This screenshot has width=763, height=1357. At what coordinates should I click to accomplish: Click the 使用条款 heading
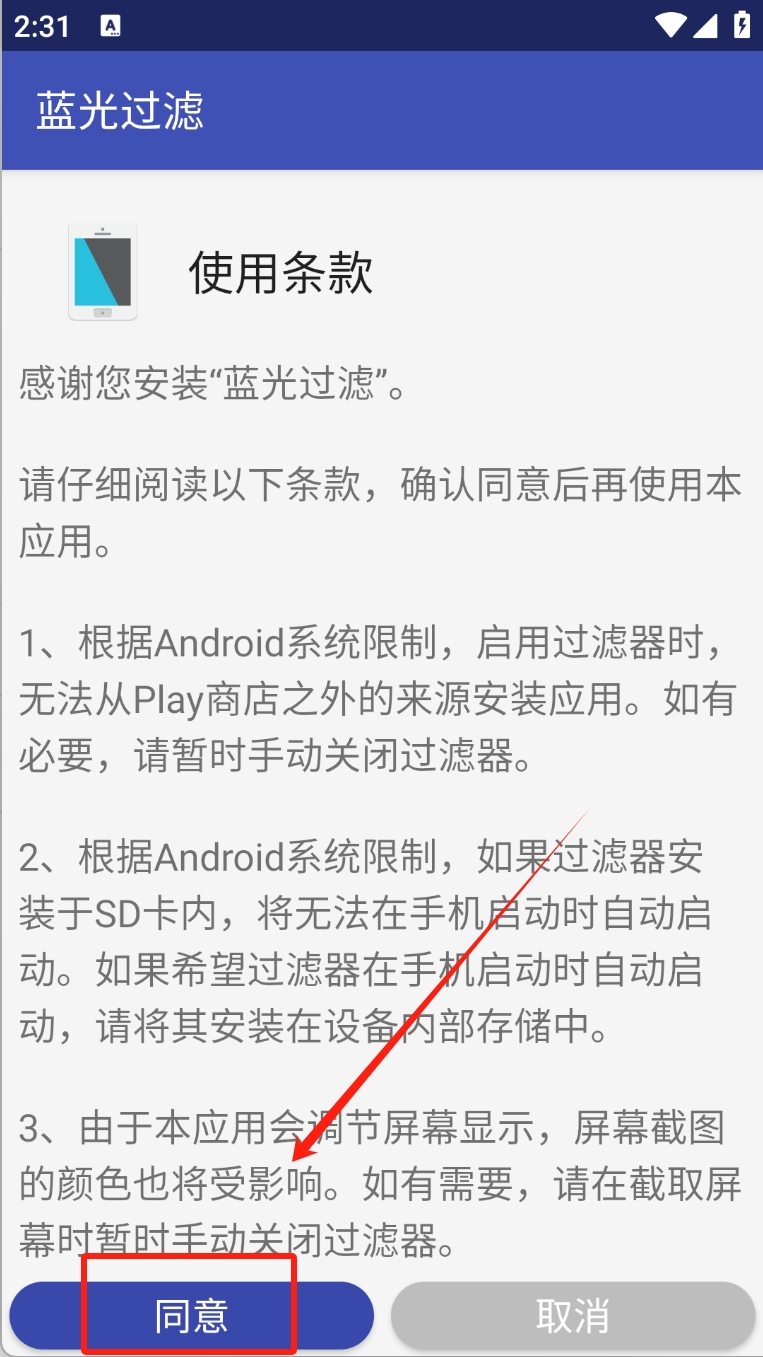pos(281,272)
